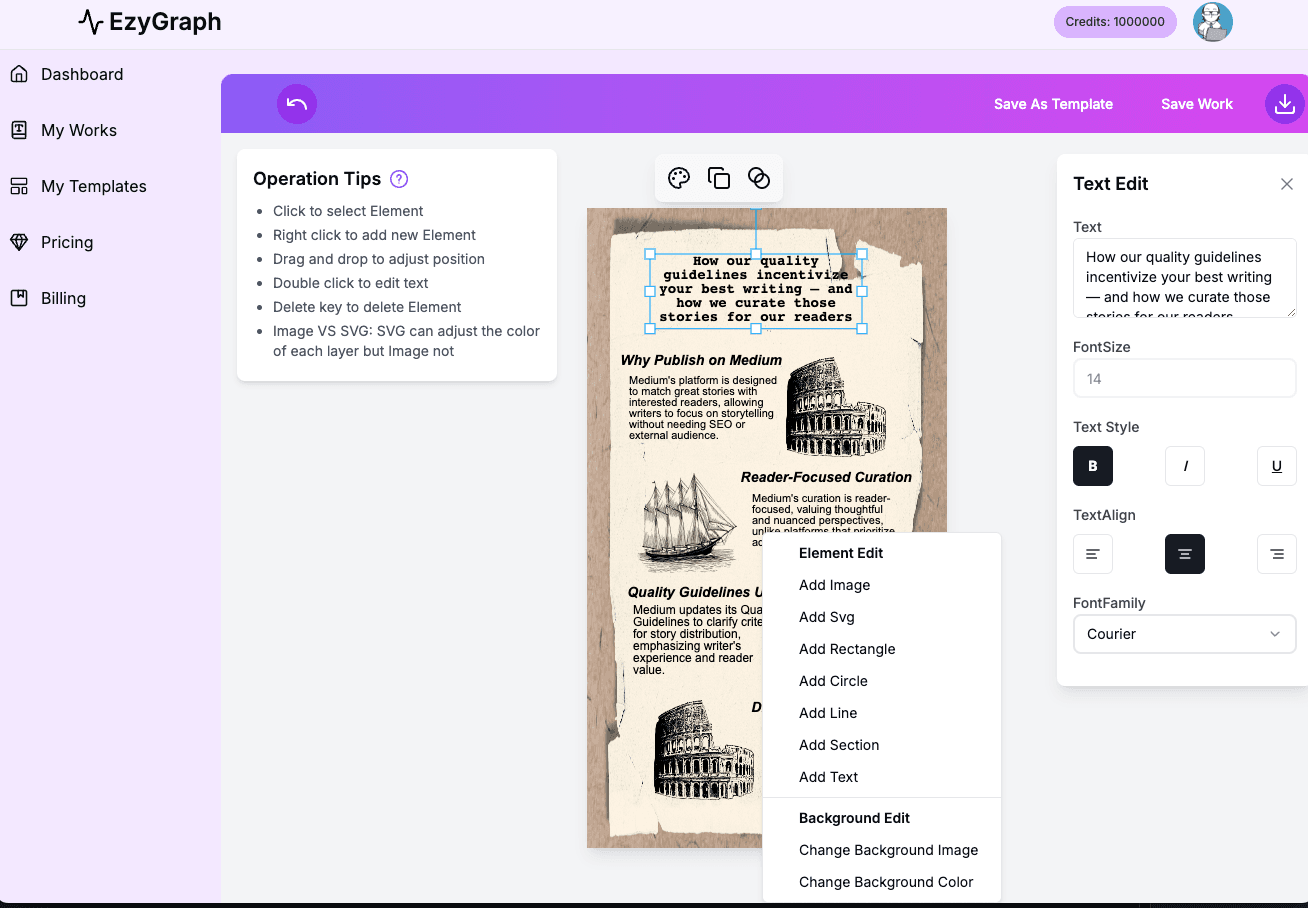The height and width of the screenshot is (908, 1308).
Task: Choose Change Background Image option
Action: click(x=888, y=850)
